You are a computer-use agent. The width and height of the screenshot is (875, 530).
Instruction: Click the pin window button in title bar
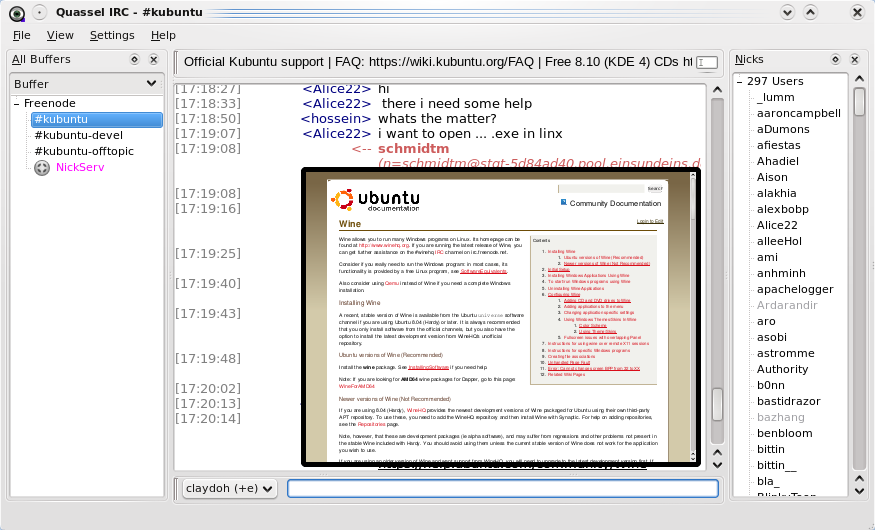coord(40,12)
